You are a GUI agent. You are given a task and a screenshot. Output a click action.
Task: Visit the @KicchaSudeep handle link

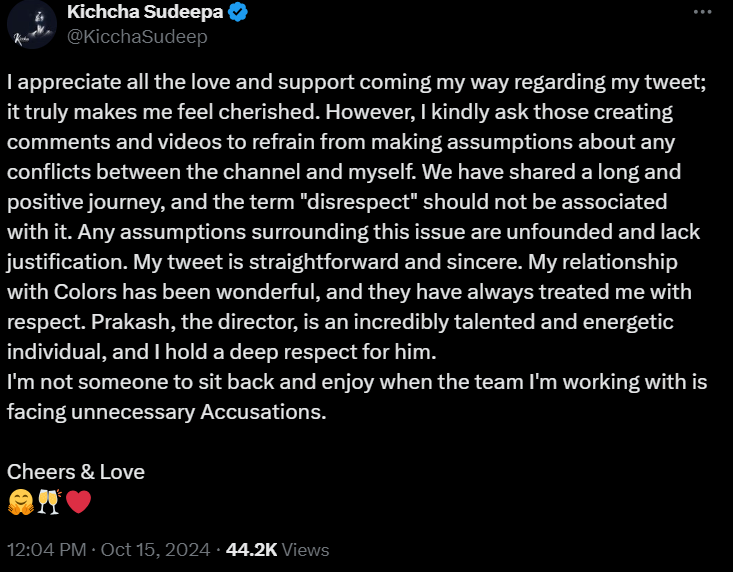pyautogui.click(x=137, y=36)
